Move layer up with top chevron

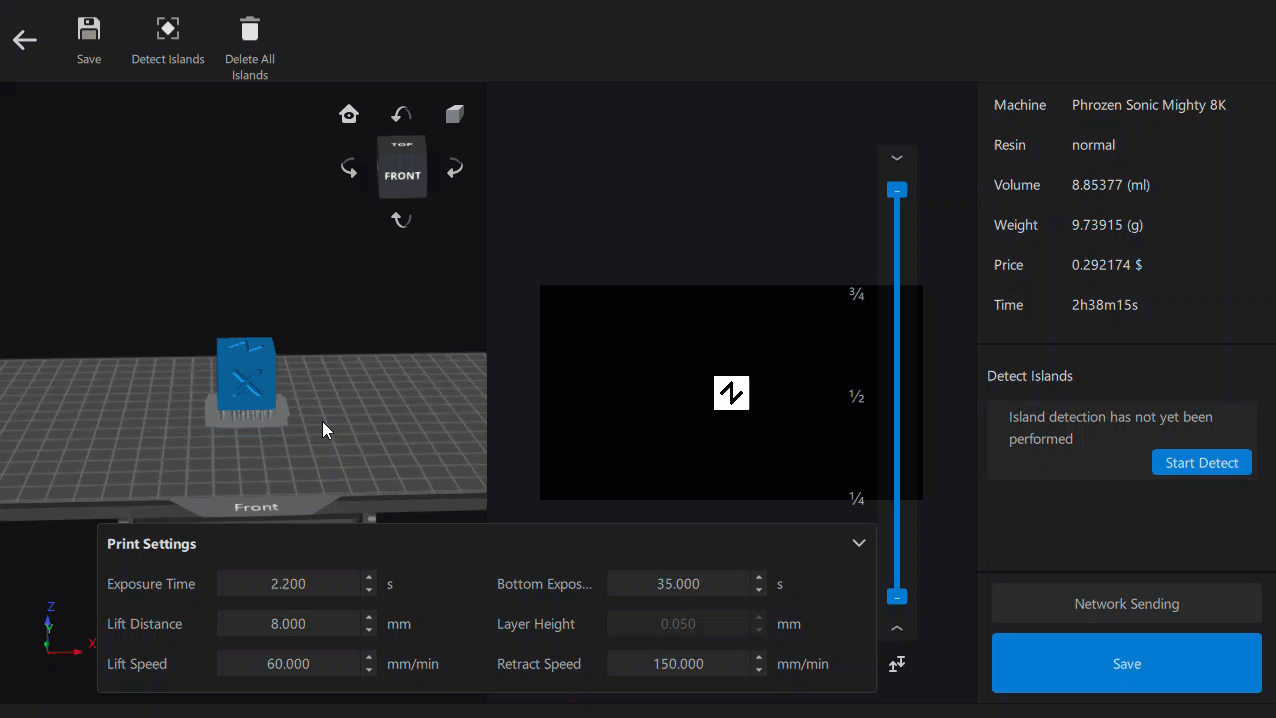(897, 158)
